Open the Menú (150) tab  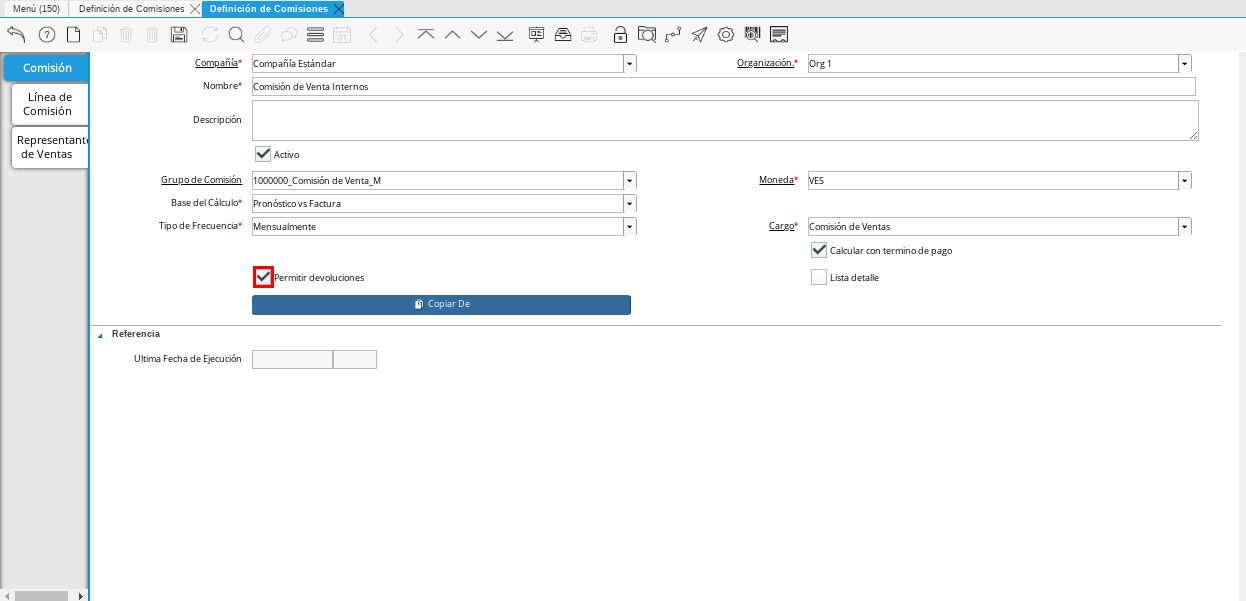(35, 8)
